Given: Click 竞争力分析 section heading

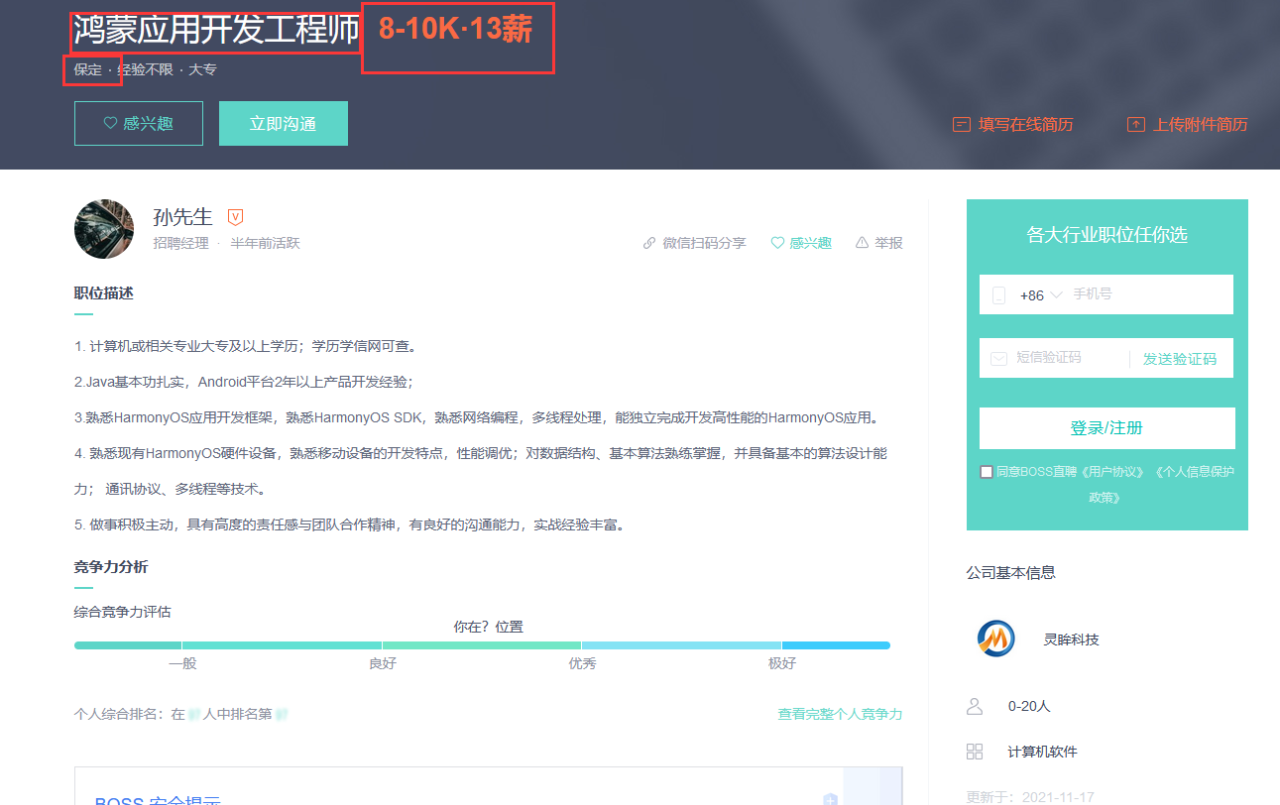Looking at the screenshot, I should tap(111, 567).
